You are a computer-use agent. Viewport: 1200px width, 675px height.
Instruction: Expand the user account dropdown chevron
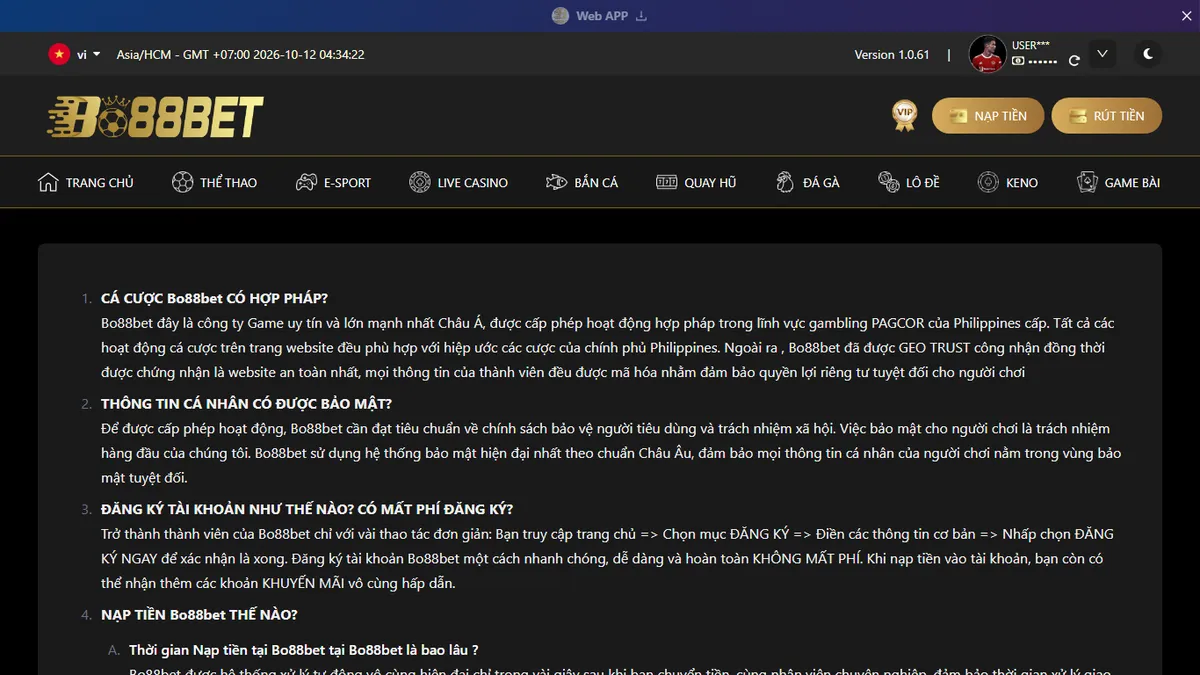1102,54
